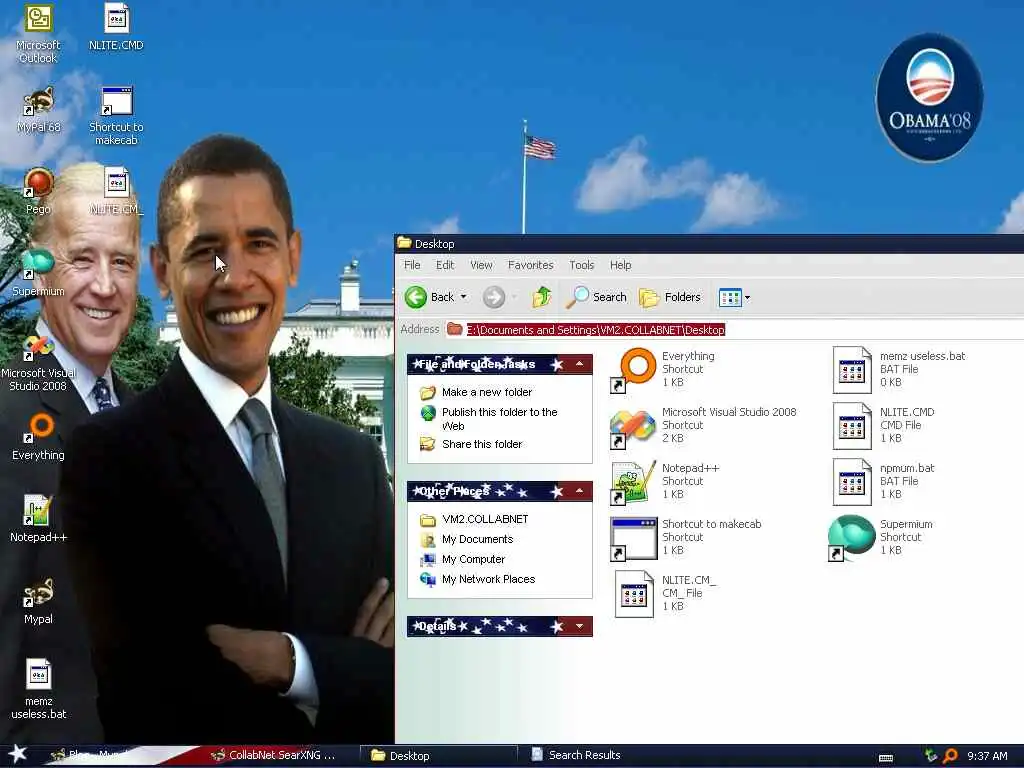Open the Help menu

click(x=620, y=264)
